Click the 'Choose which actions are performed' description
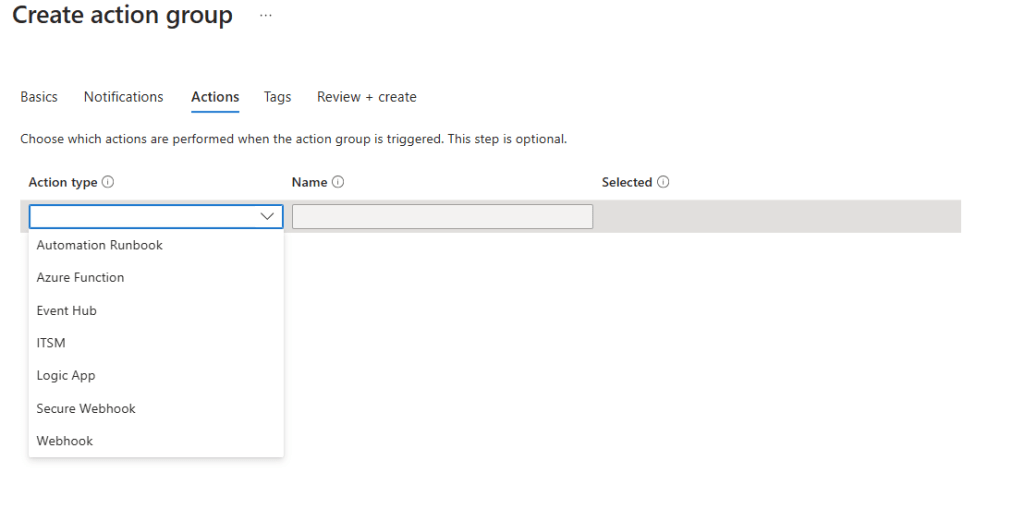Image resolution: width=1024 pixels, height=509 pixels. pos(293,139)
